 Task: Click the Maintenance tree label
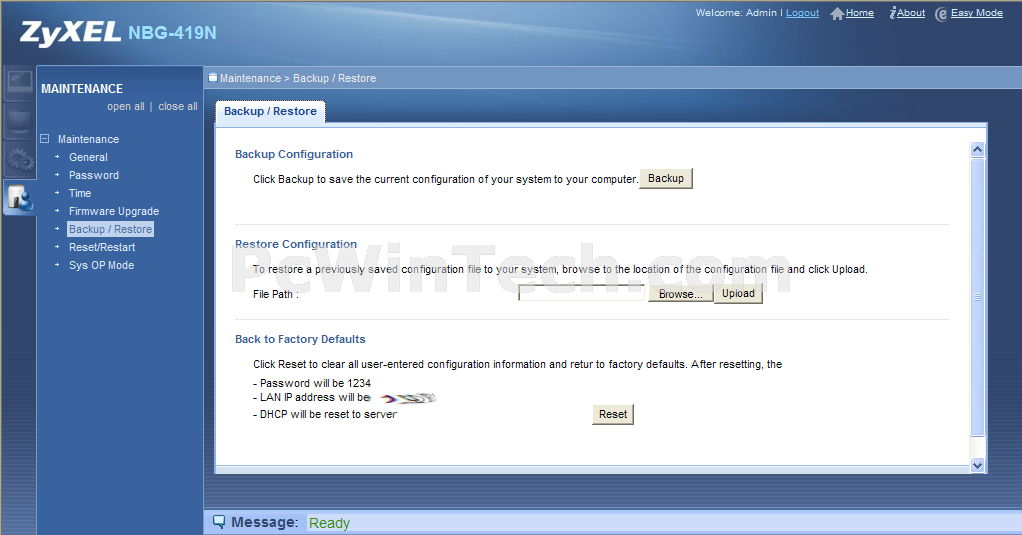[x=89, y=139]
